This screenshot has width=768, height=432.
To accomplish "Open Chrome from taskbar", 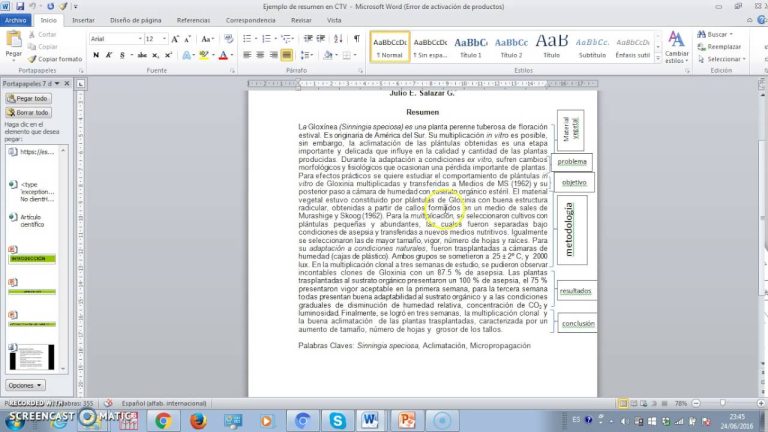I will 163,421.
